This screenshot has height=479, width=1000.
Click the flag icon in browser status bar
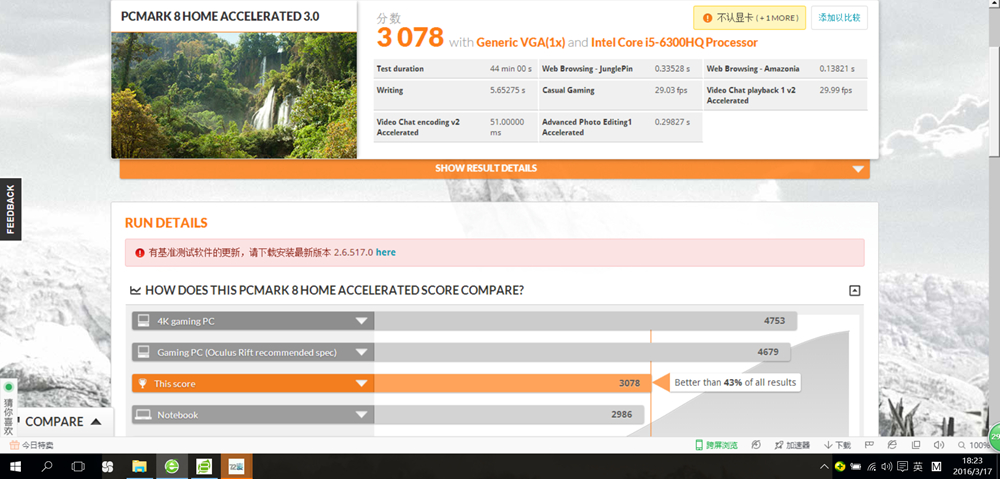[869, 445]
